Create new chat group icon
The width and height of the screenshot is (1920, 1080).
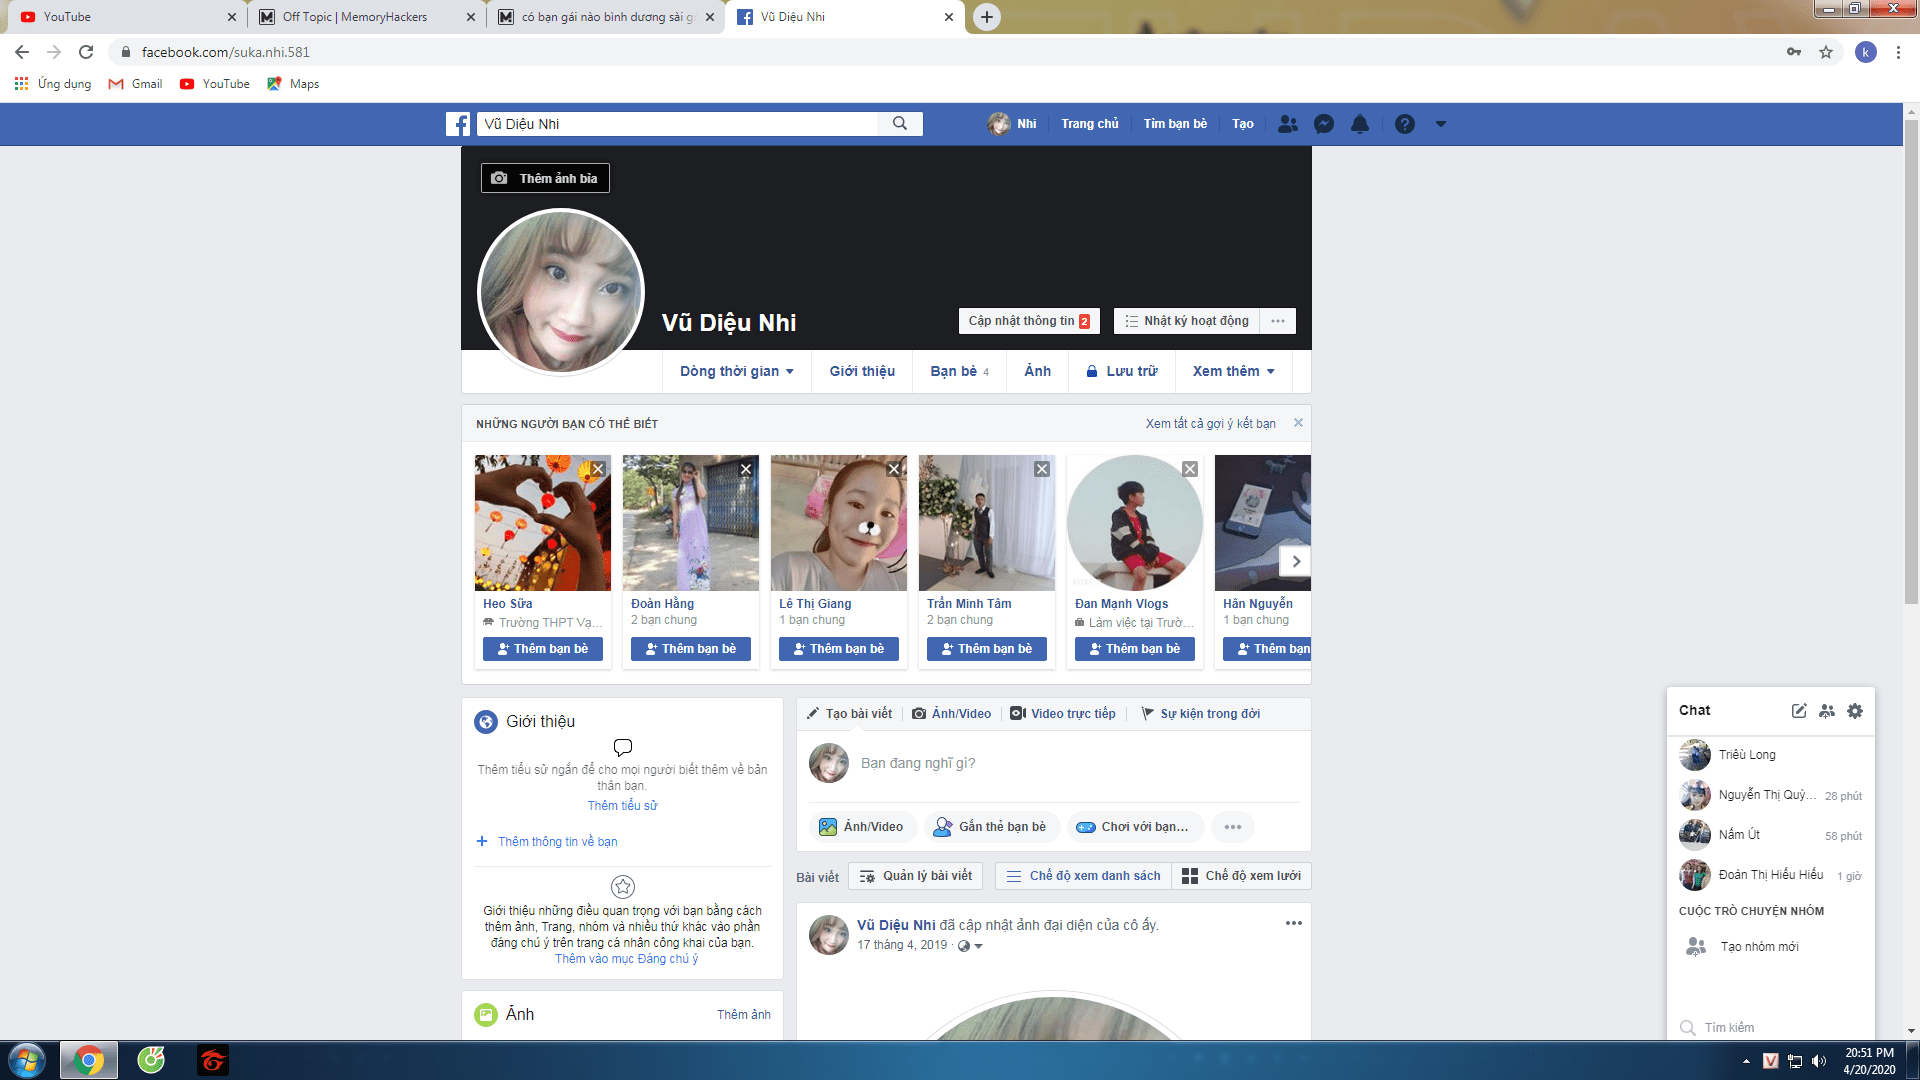pos(1827,711)
